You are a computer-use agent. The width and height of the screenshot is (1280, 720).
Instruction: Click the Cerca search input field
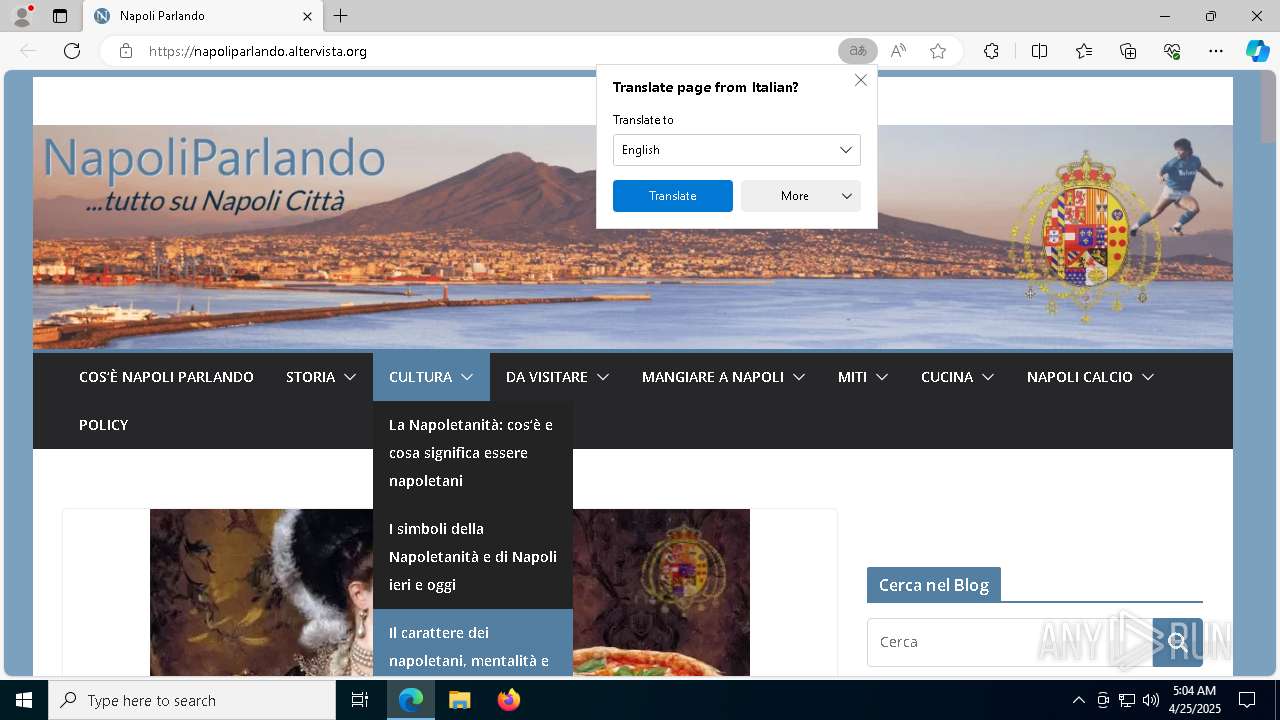1010,642
